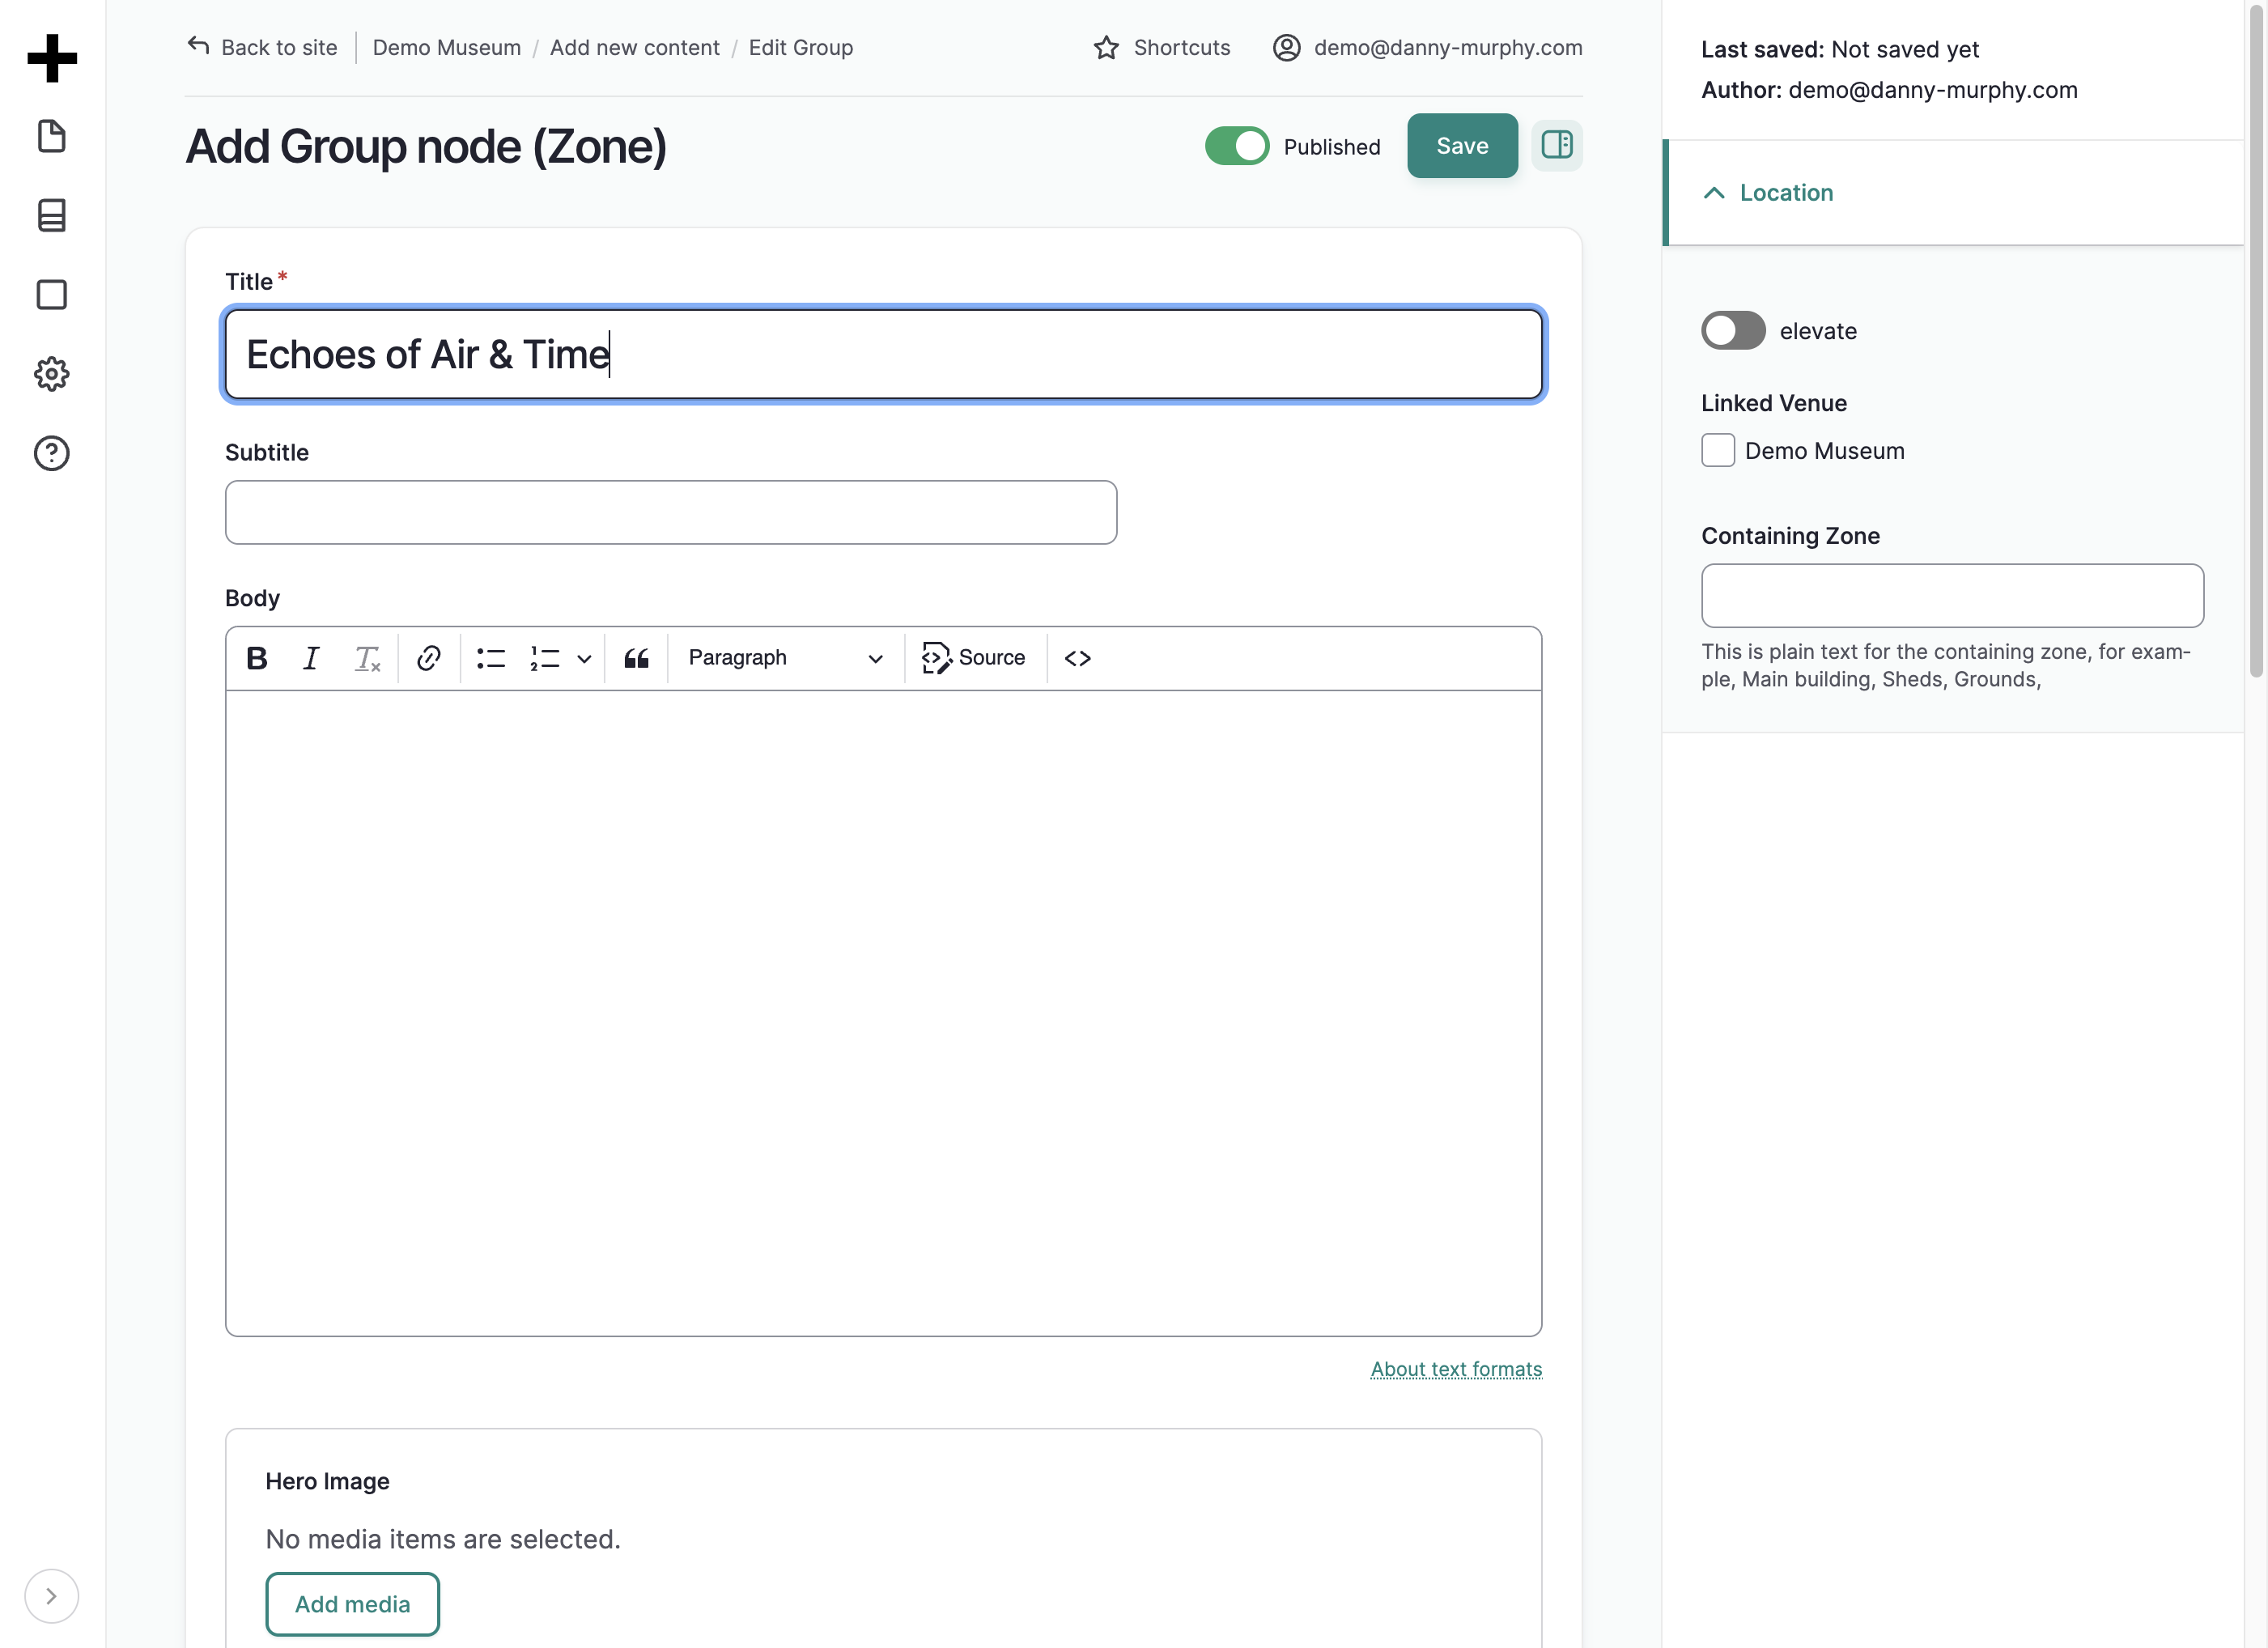Click into the Containing Zone field
The height and width of the screenshot is (1648, 2268).
[1952, 596]
